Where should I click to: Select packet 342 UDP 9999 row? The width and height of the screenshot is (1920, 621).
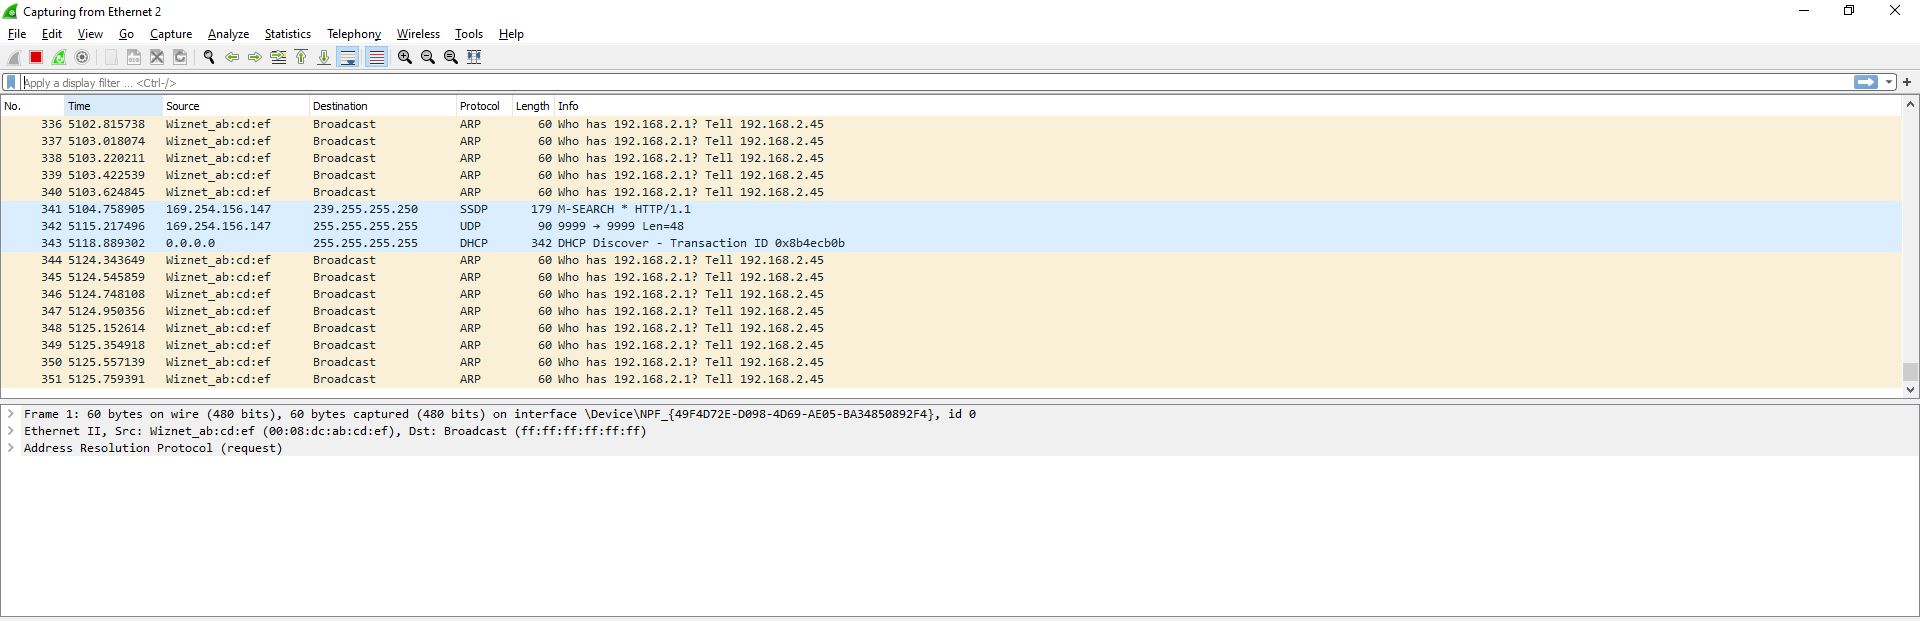950,226
